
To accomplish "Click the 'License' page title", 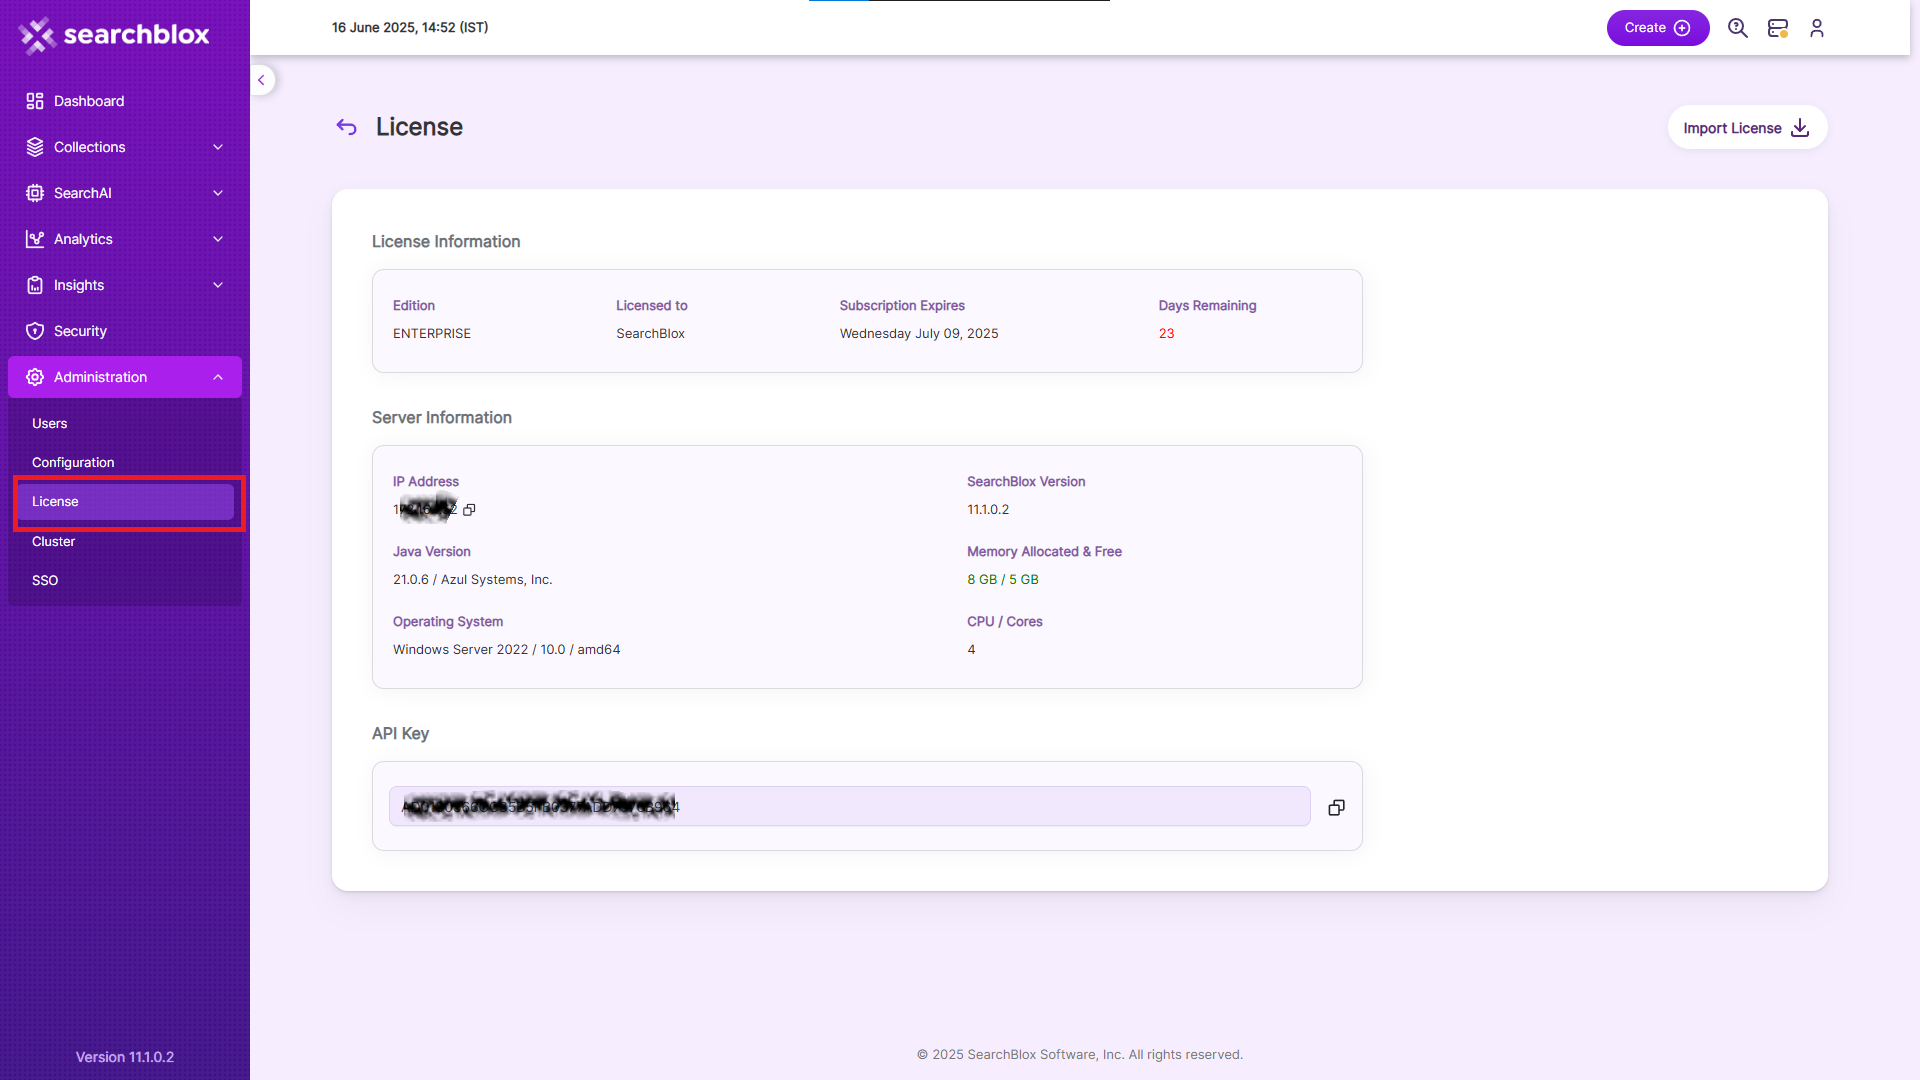I will click(419, 127).
